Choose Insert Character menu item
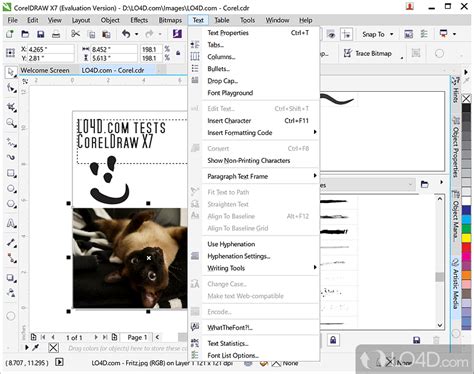 point(260,121)
